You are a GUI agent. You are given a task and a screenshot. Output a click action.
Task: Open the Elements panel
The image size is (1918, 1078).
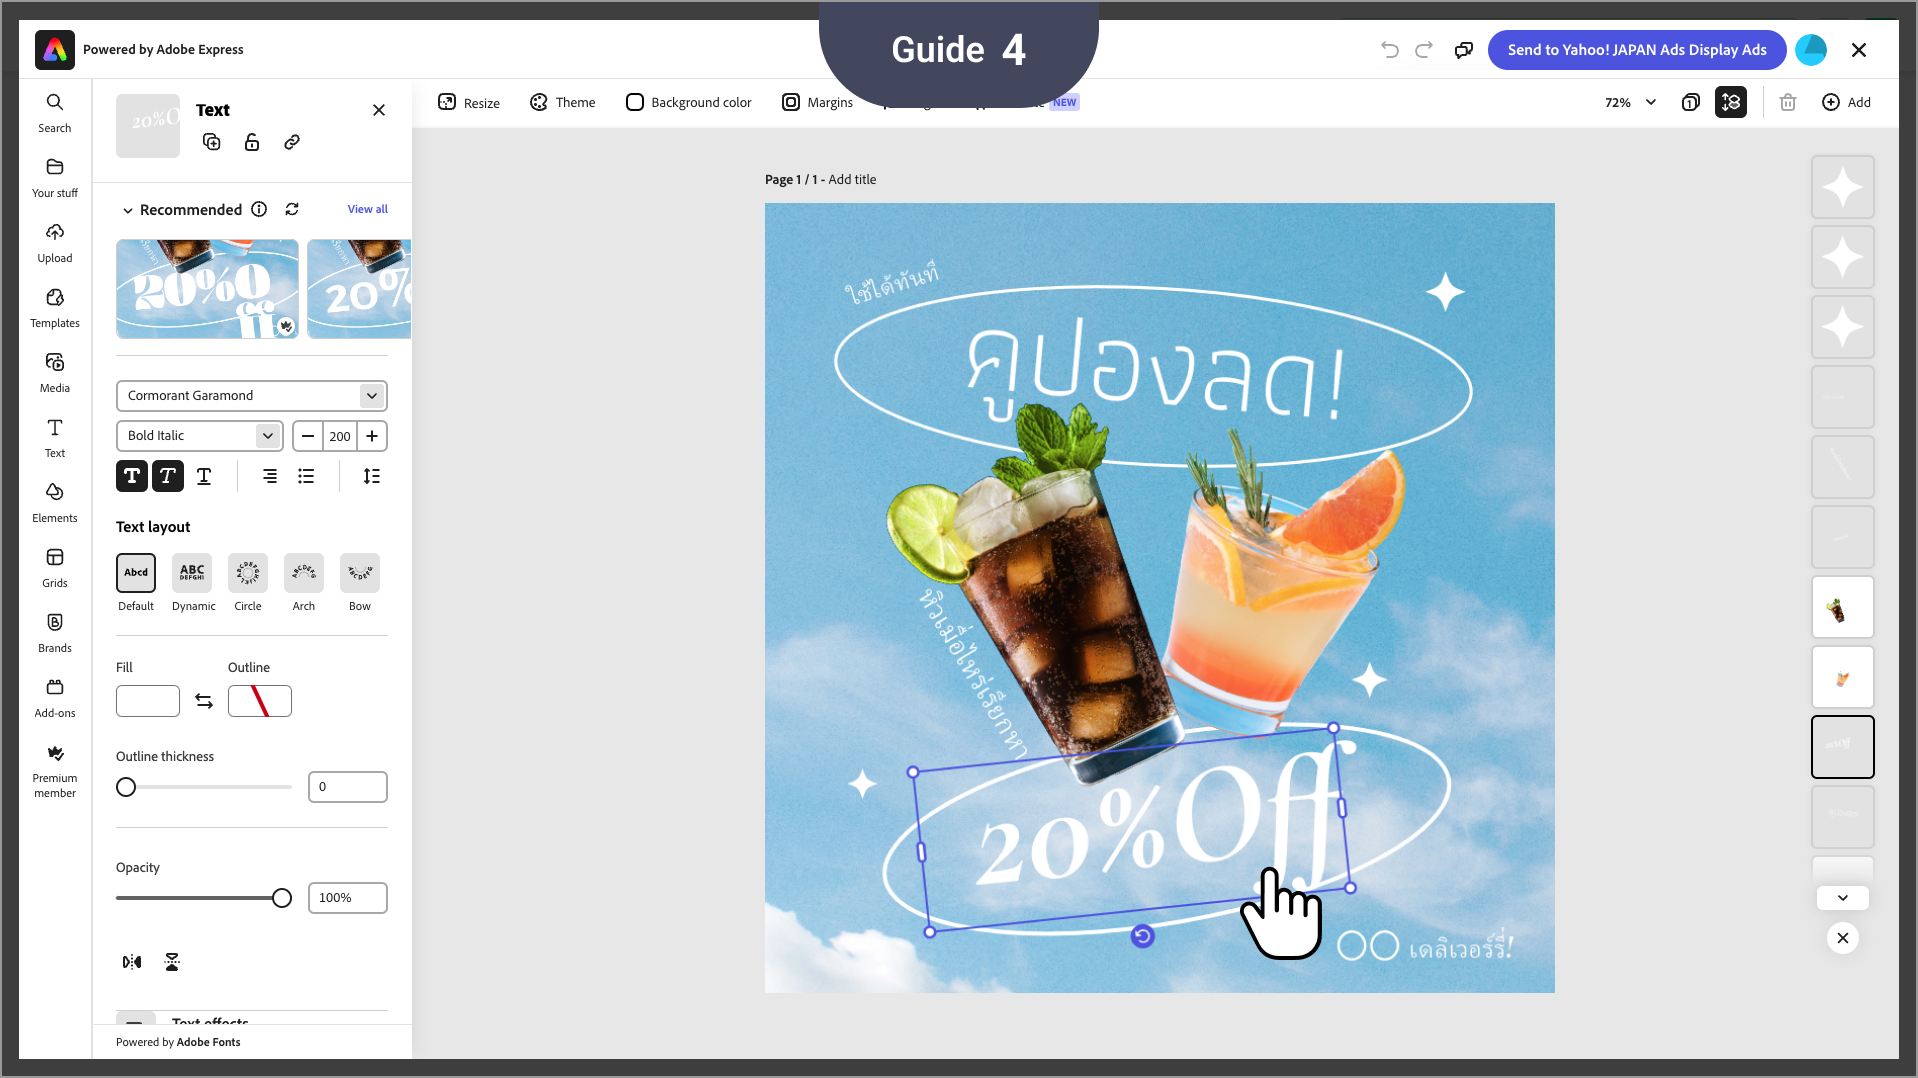click(x=55, y=503)
